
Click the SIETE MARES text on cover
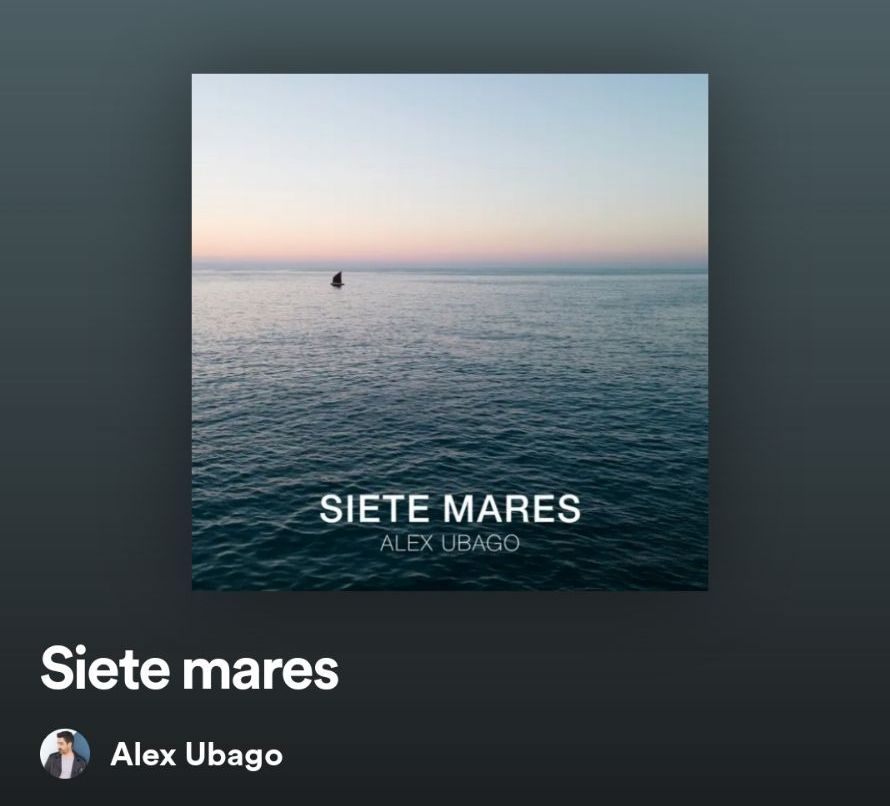click(450, 509)
